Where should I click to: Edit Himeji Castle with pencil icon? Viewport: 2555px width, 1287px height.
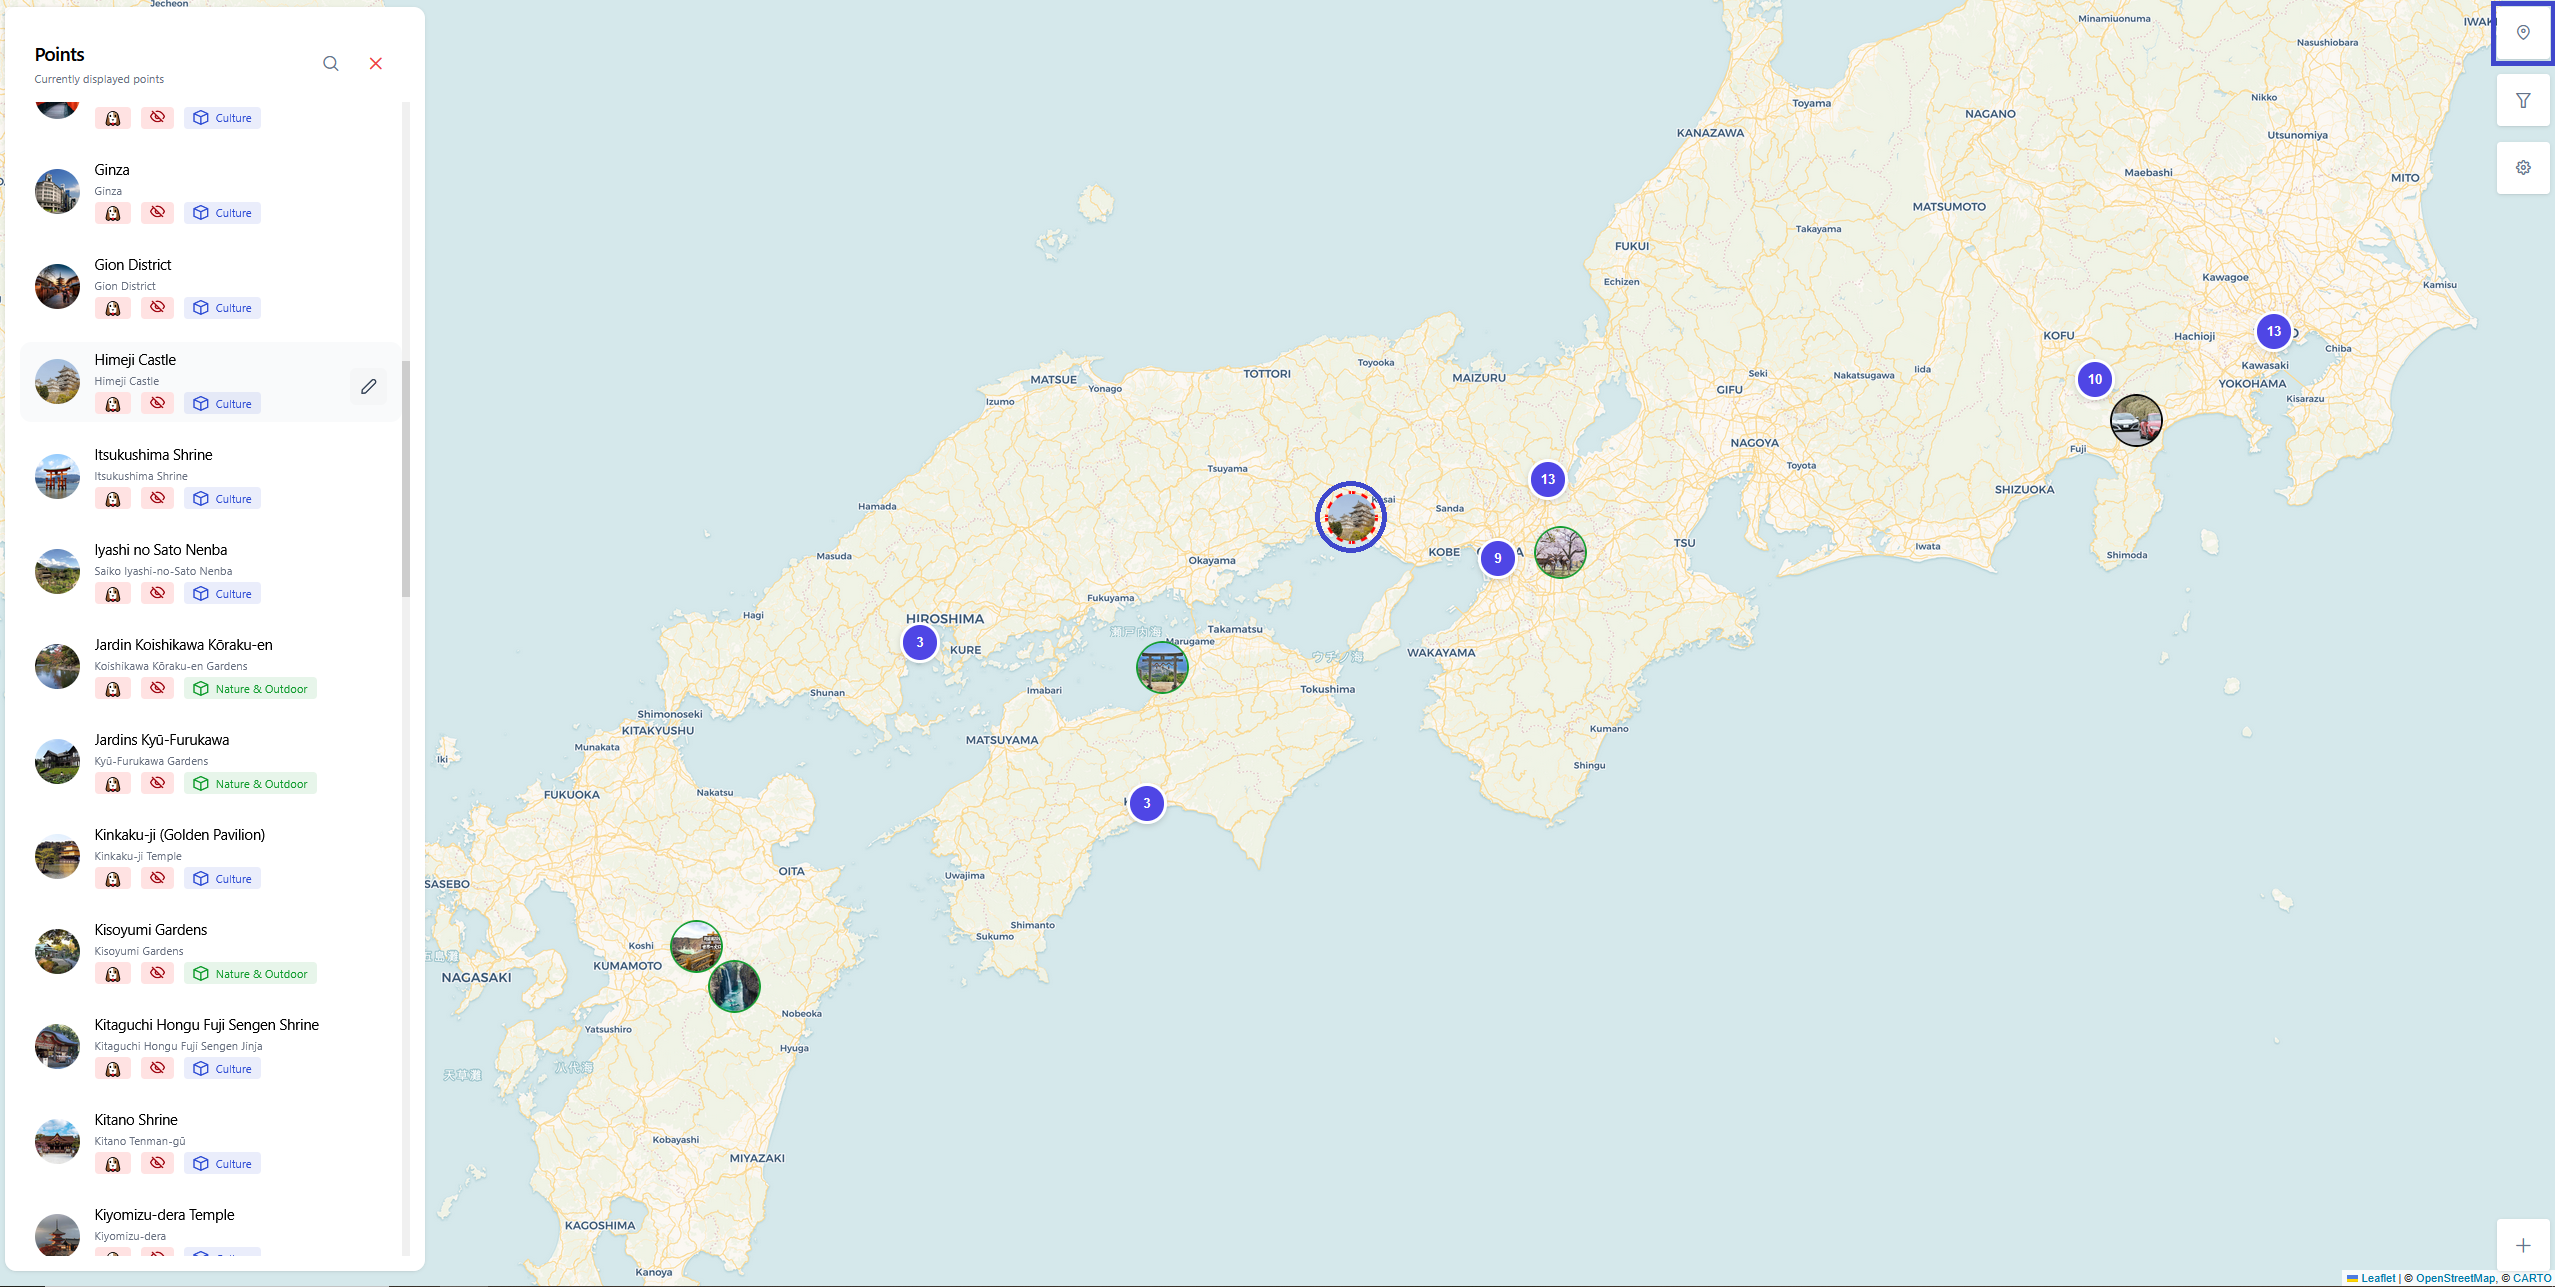pos(369,386)
